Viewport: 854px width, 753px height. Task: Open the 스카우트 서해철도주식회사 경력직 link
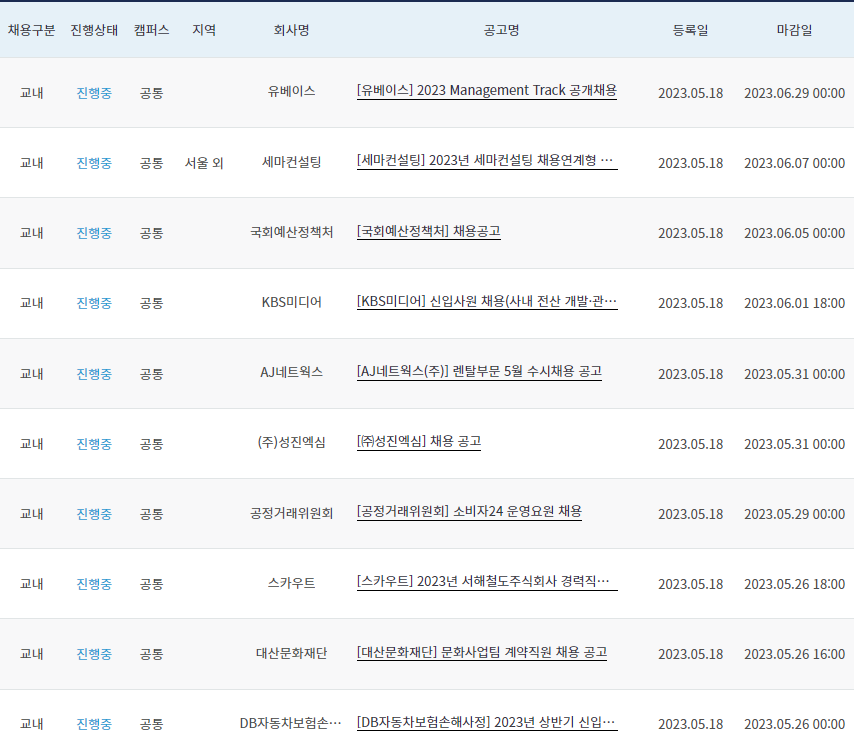(x=486, y=581)
